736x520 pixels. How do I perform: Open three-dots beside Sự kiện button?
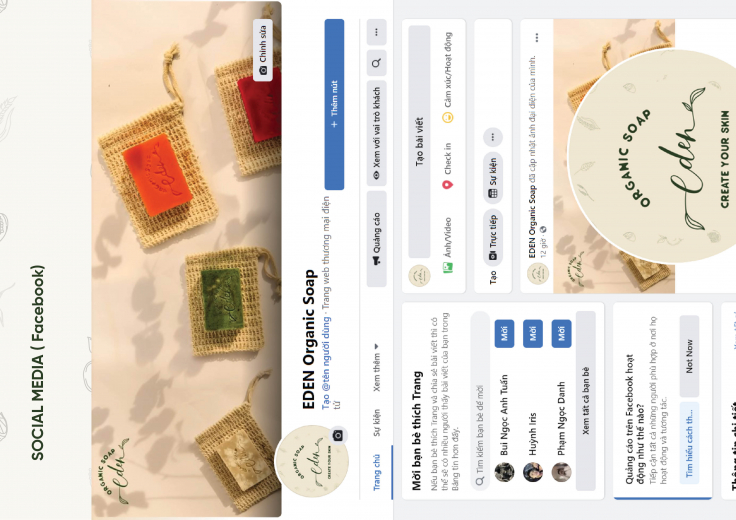493,137
